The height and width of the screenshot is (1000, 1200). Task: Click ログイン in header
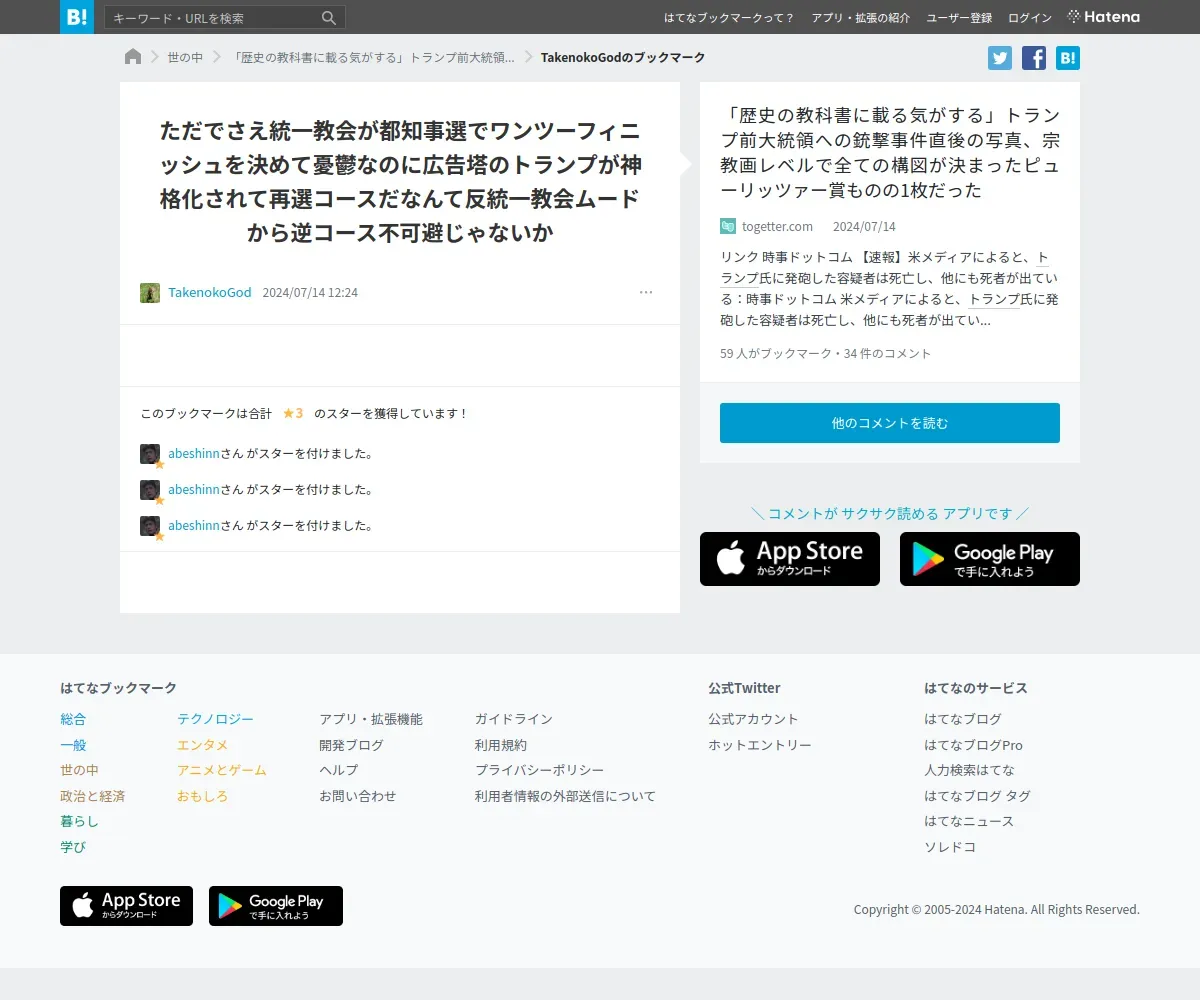pyautogui.click(x=1030, y=18)
